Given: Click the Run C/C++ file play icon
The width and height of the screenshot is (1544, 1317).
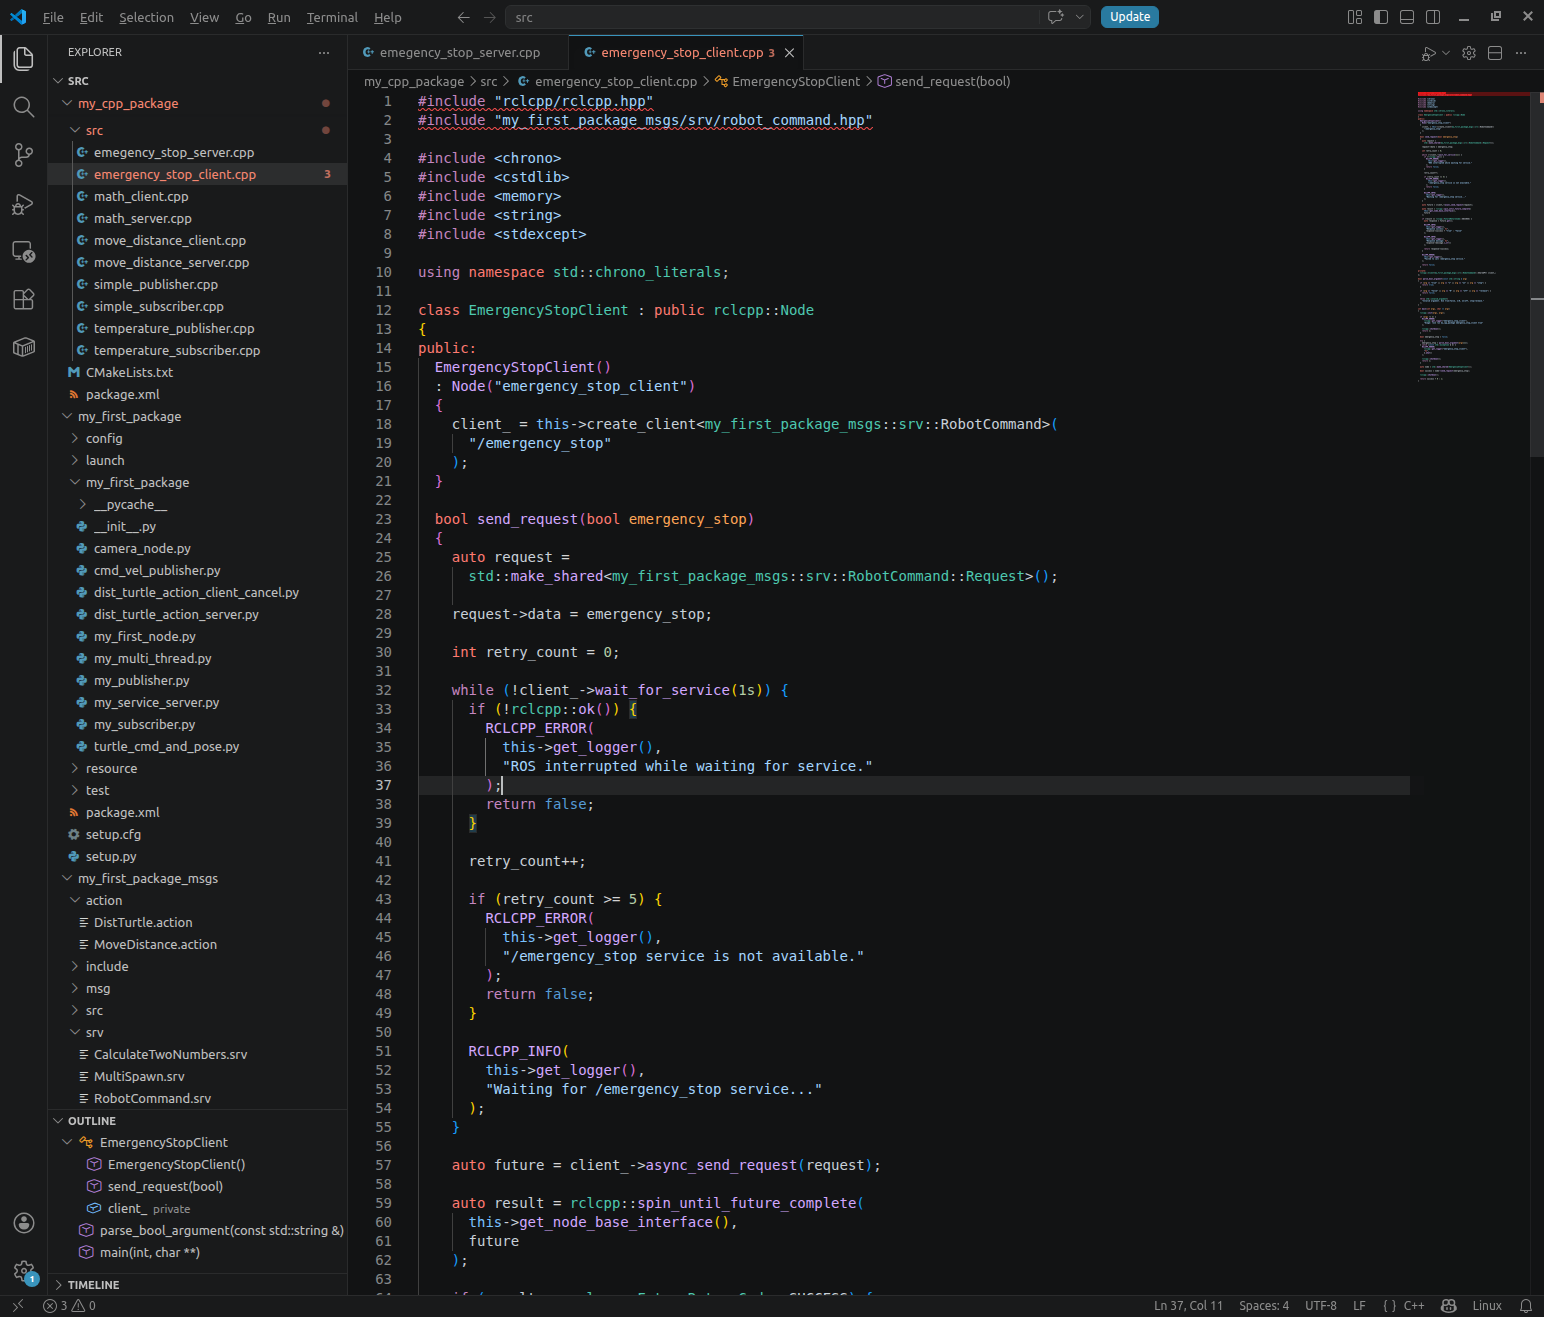Looking at the screenshot, I should point(1429,53).
